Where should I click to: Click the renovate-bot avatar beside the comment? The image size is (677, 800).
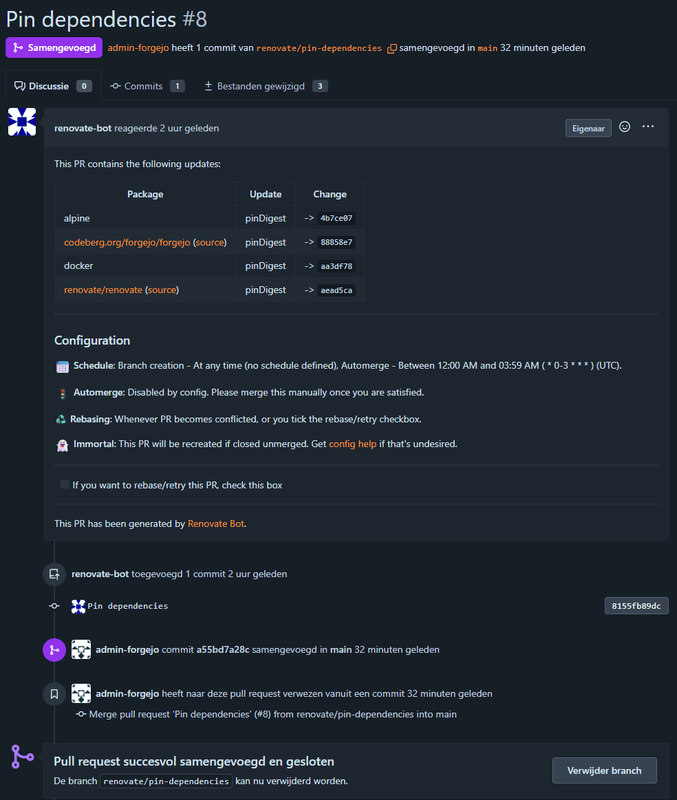[22, 122]
